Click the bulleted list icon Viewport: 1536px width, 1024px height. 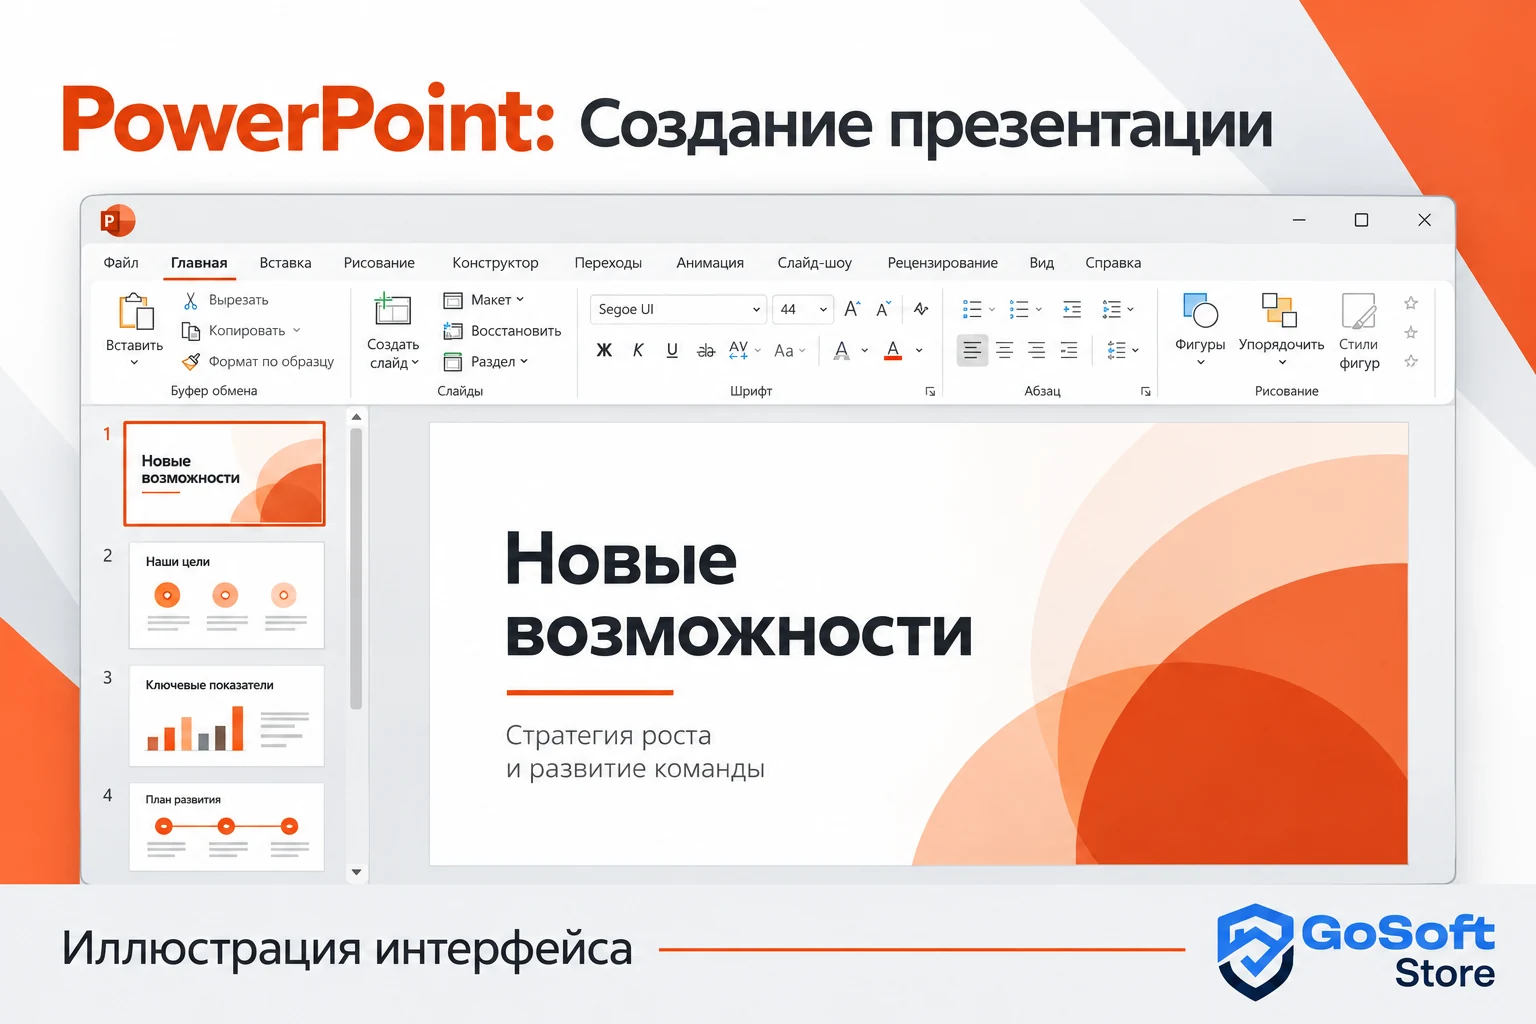pyautogui.click(x=972, y=309)
